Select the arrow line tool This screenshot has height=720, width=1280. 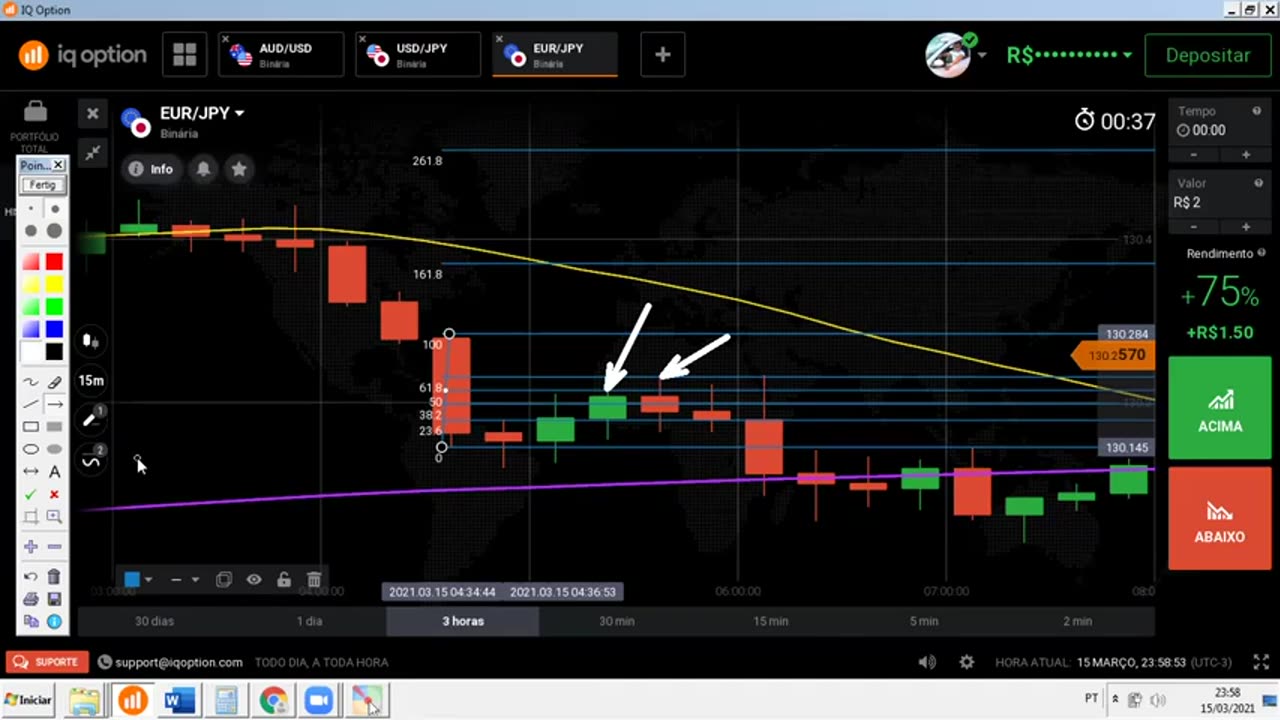click(x=54, y=404)
